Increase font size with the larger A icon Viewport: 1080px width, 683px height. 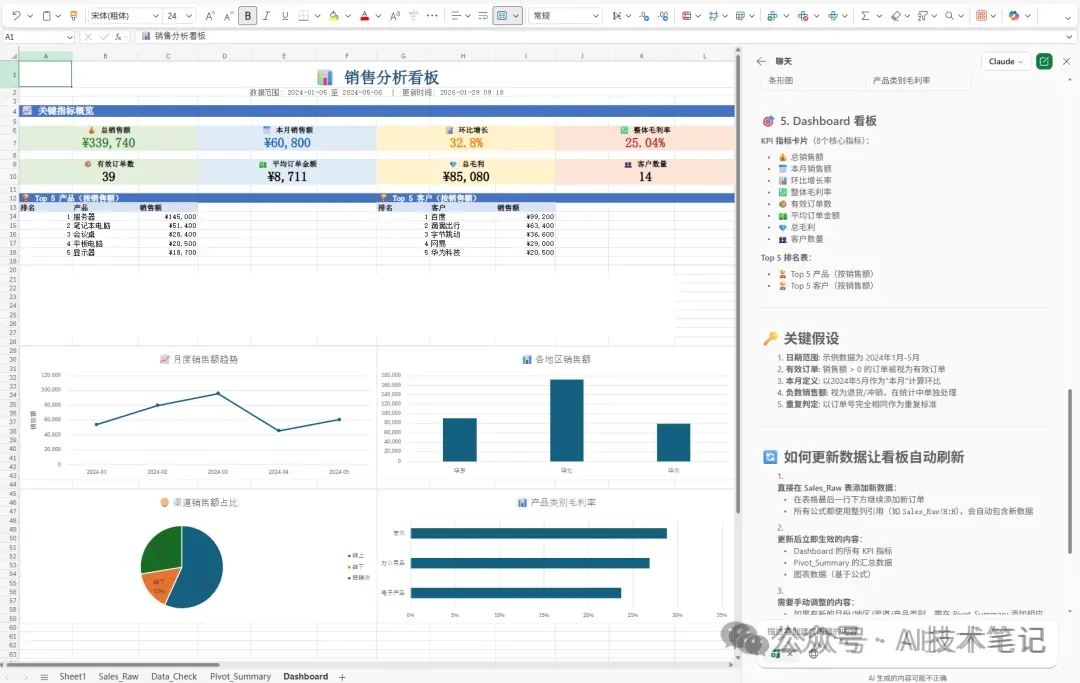click(209, 15)
